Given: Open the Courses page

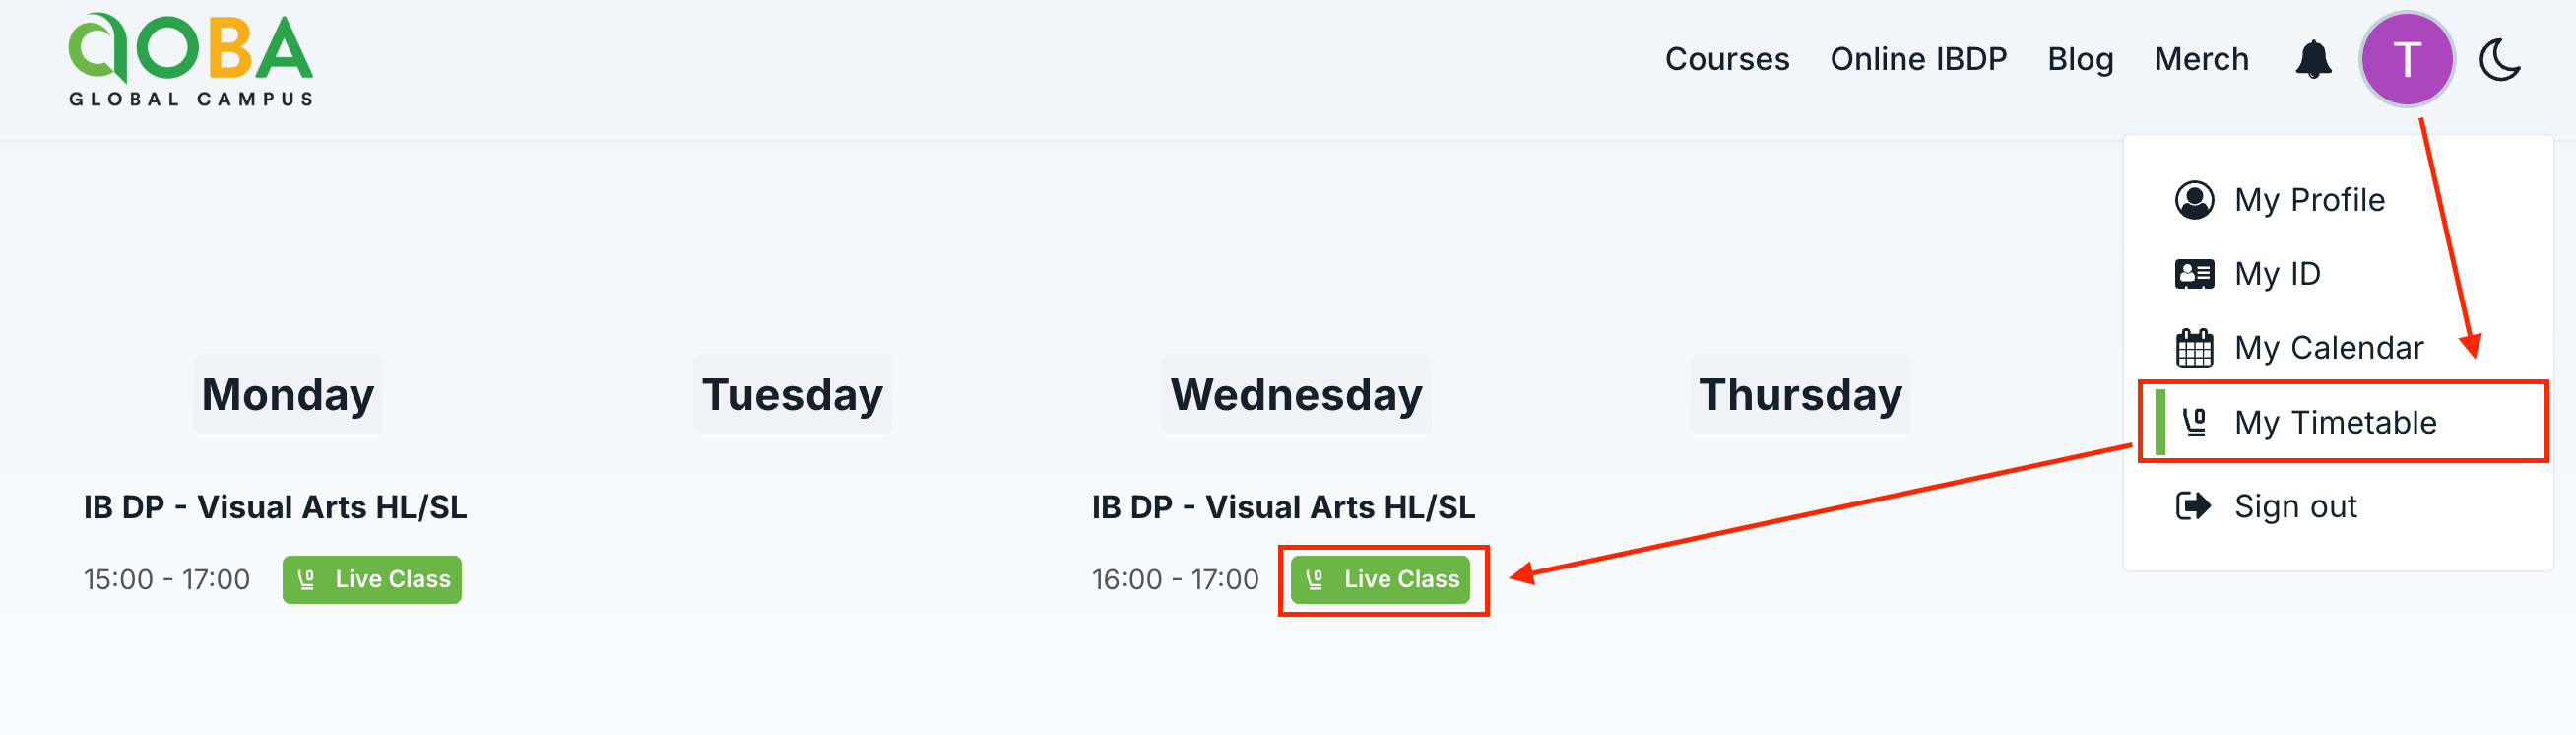Looking at the screenshot, I should 1726,60.
